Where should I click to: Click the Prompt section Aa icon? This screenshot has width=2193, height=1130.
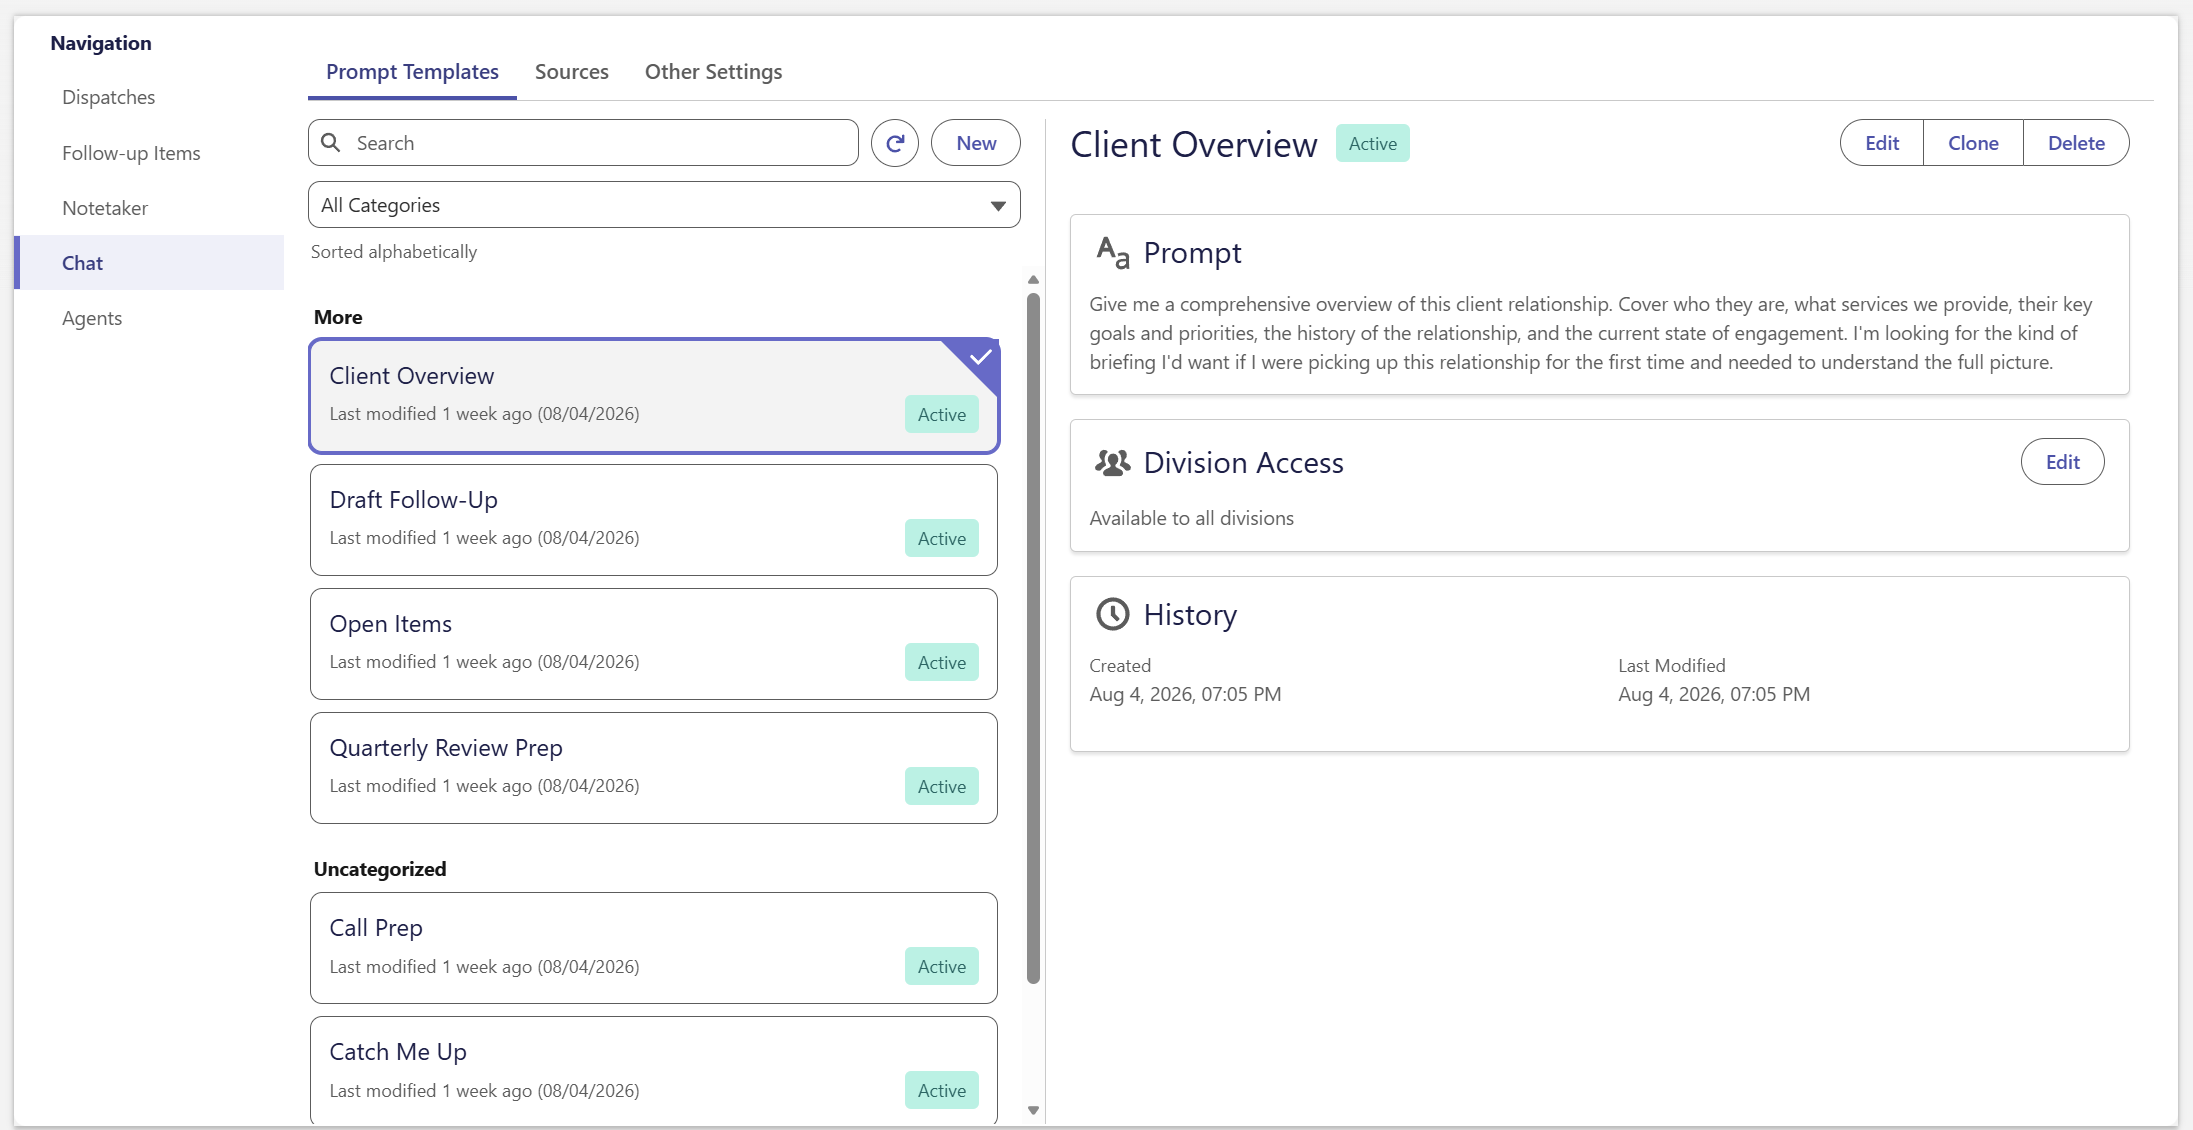click(x=1112, y=253)
